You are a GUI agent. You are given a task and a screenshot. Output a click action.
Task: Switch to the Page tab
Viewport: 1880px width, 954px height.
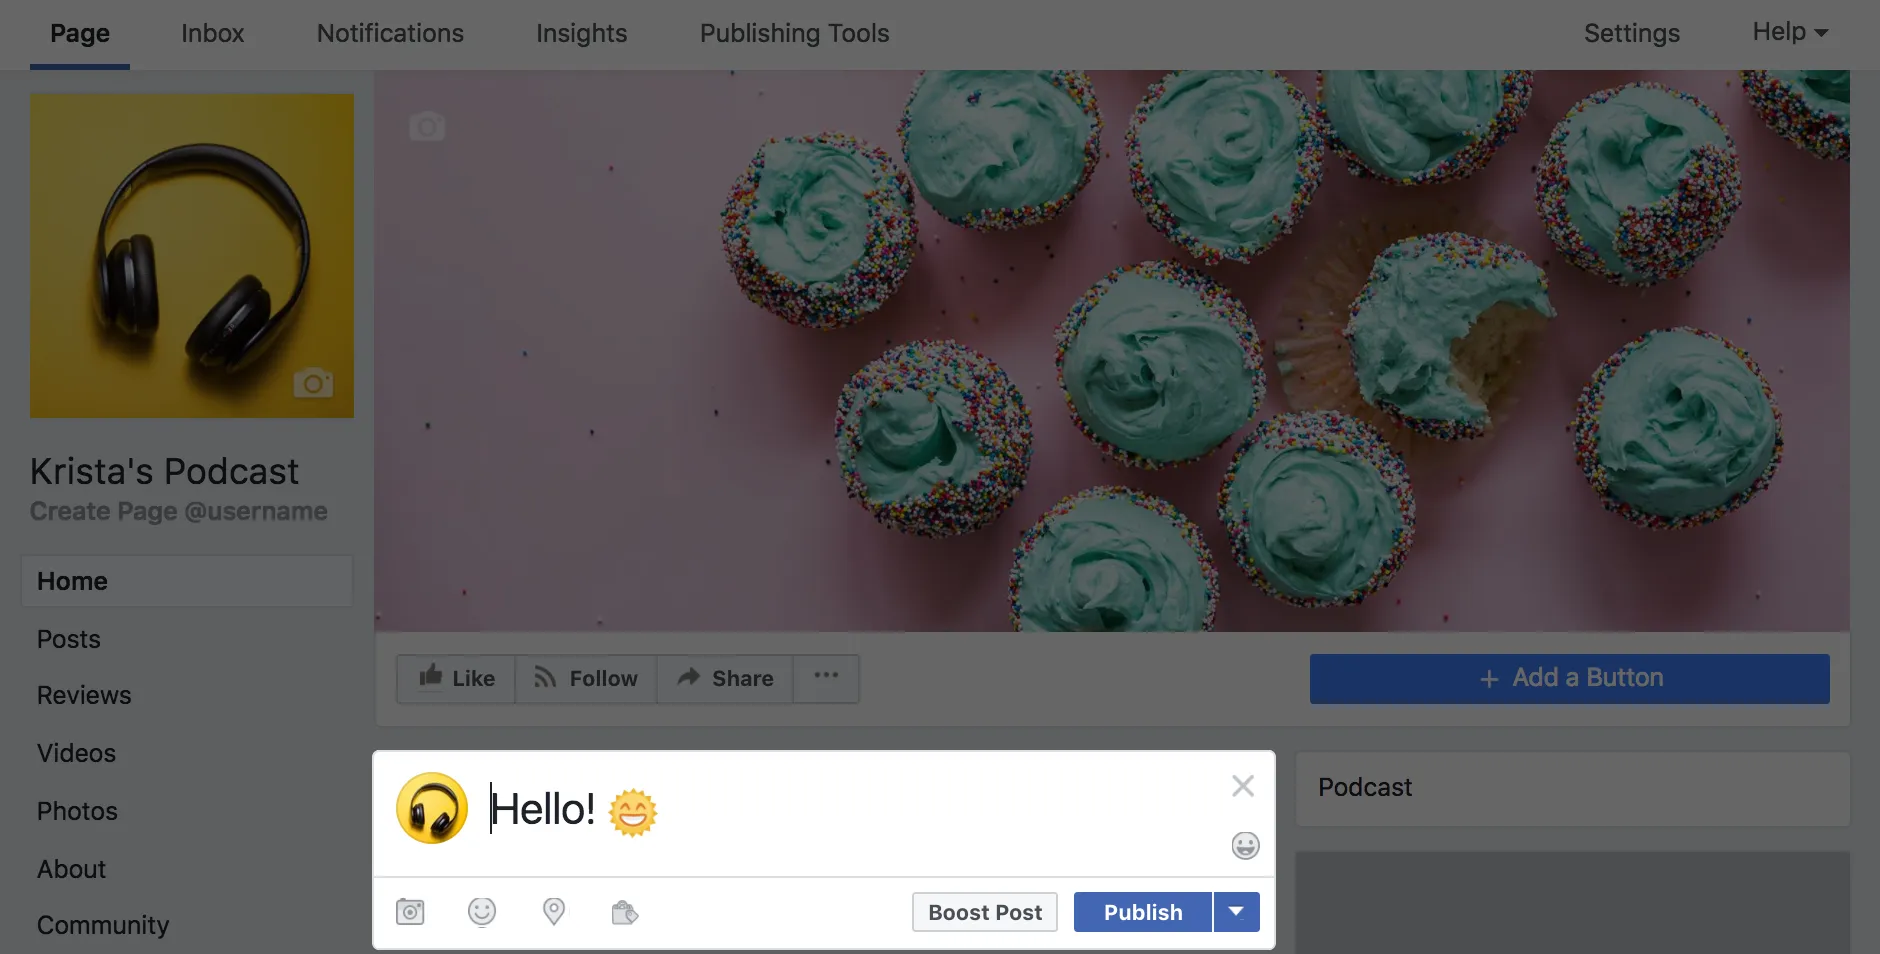tap(80, 33)
